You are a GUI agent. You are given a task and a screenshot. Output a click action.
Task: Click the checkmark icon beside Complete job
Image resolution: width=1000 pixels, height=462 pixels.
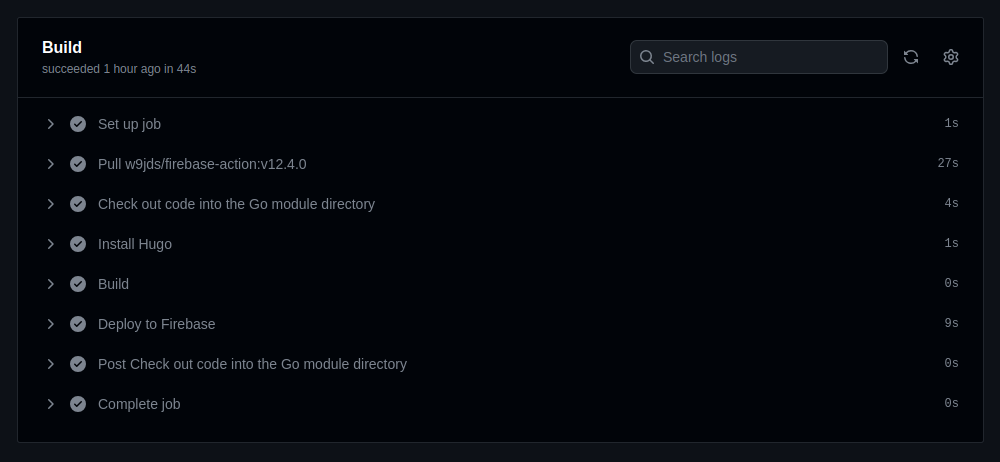tap(78, 404)
